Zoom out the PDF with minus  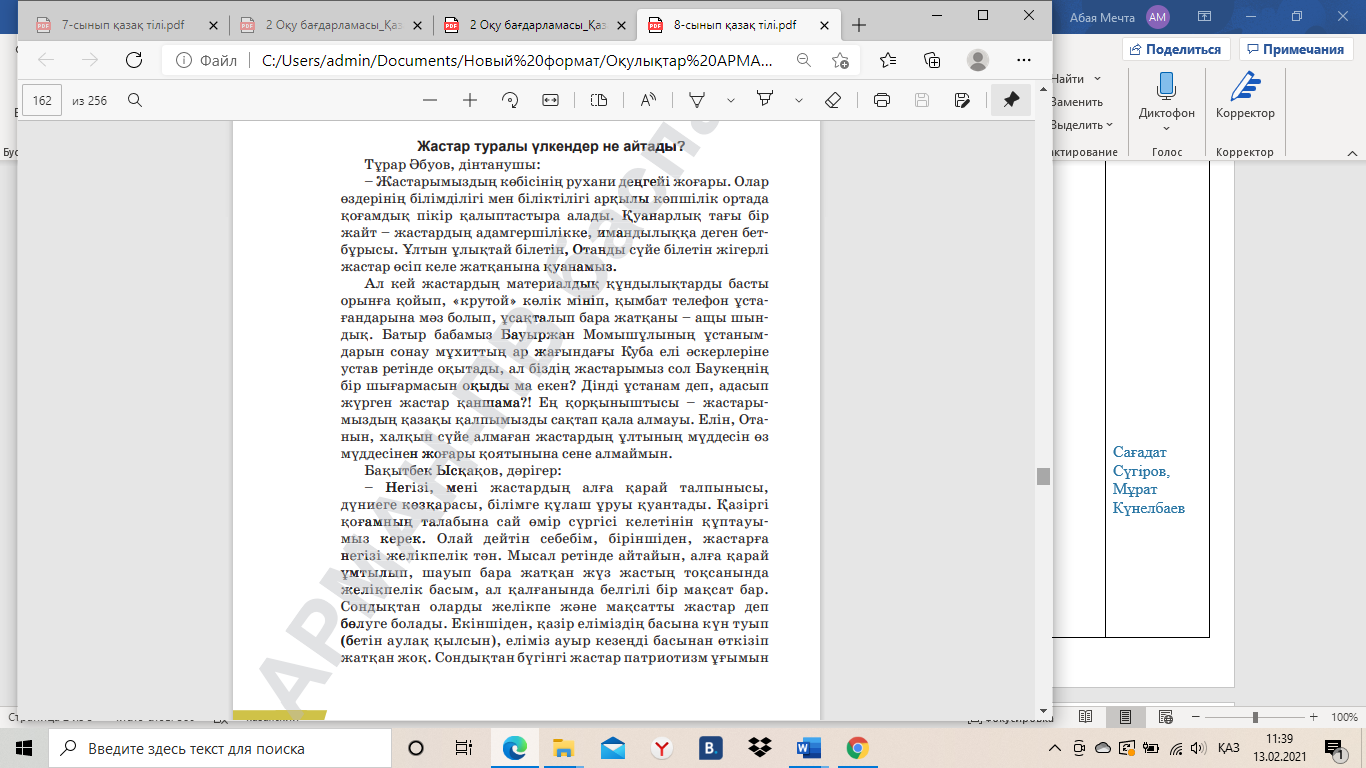coord(430,100)
